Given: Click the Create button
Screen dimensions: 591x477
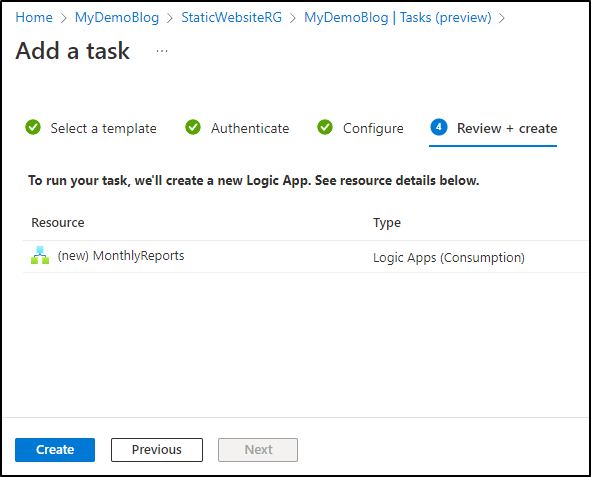Looking at the screenshot, I should point(55,449).
